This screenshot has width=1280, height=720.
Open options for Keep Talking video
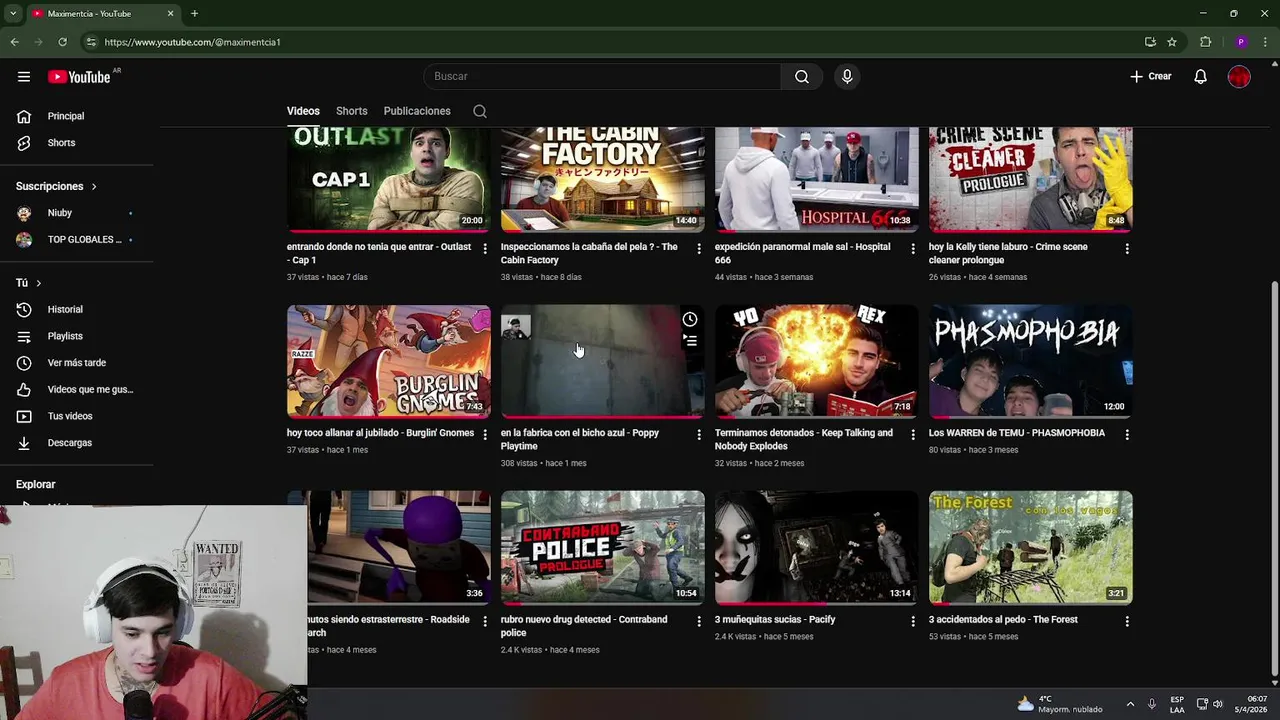(x=913, y=434)
